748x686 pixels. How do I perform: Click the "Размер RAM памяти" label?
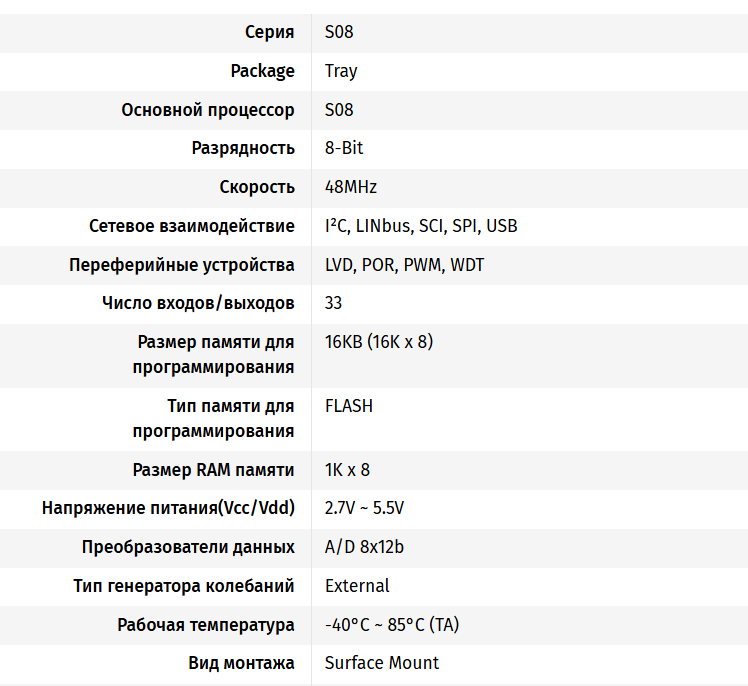pyautogui.click(x=213, y=470)
